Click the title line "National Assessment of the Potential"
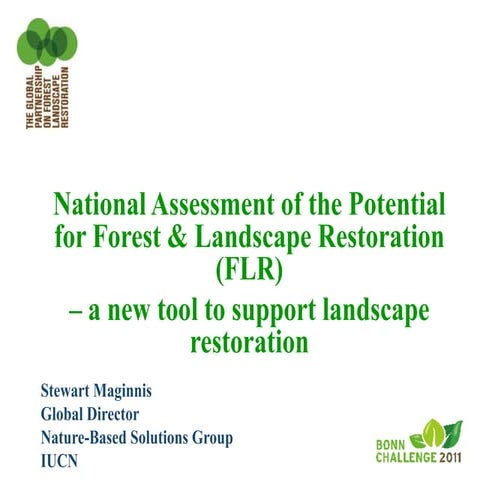Viewport: 480px width, 480px height. [249, 203]
